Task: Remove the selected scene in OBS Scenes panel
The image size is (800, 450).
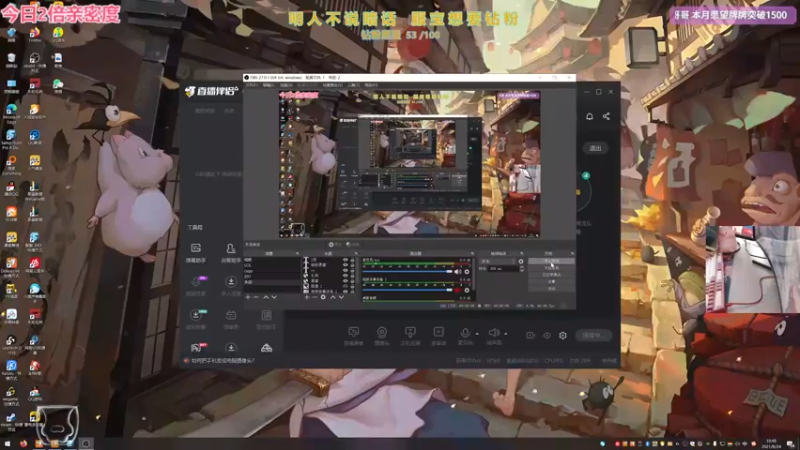Action: click(256, 297)
